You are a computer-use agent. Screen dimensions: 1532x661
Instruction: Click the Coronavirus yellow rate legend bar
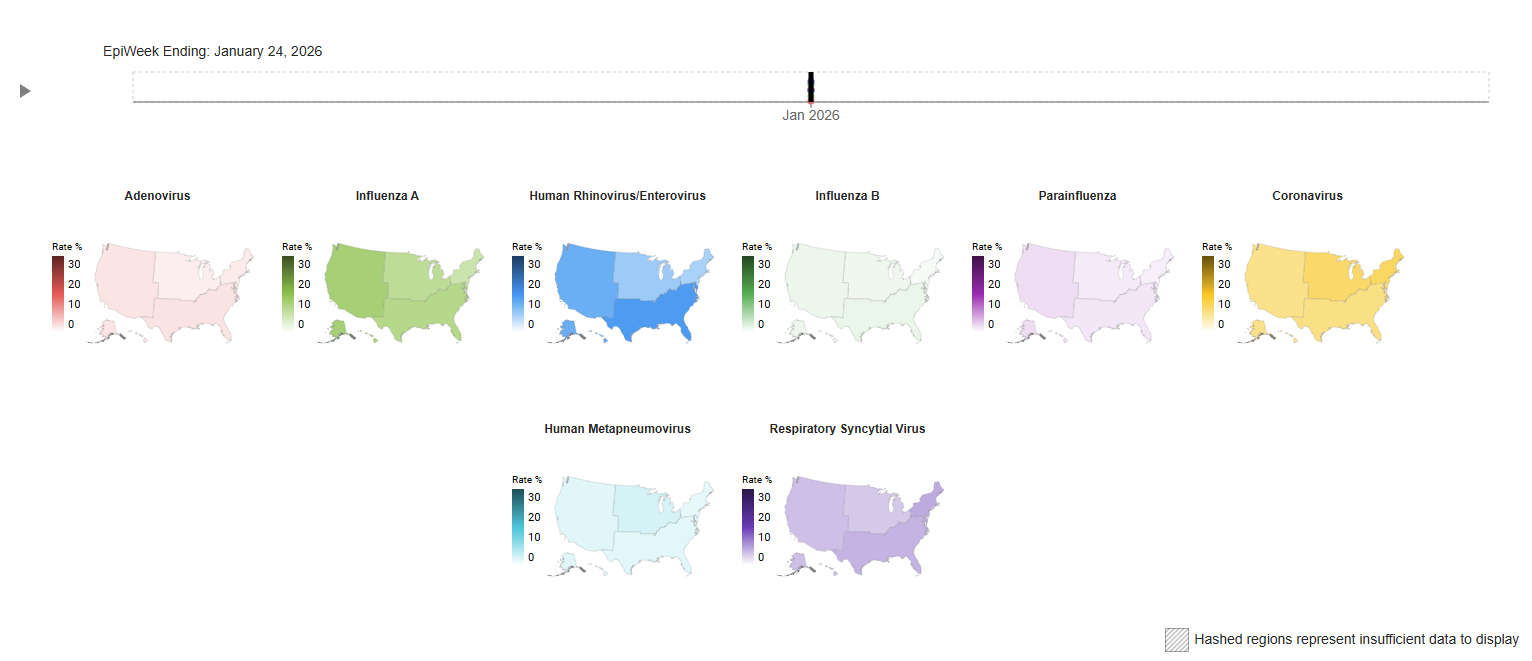click(x=1208, y=292)
